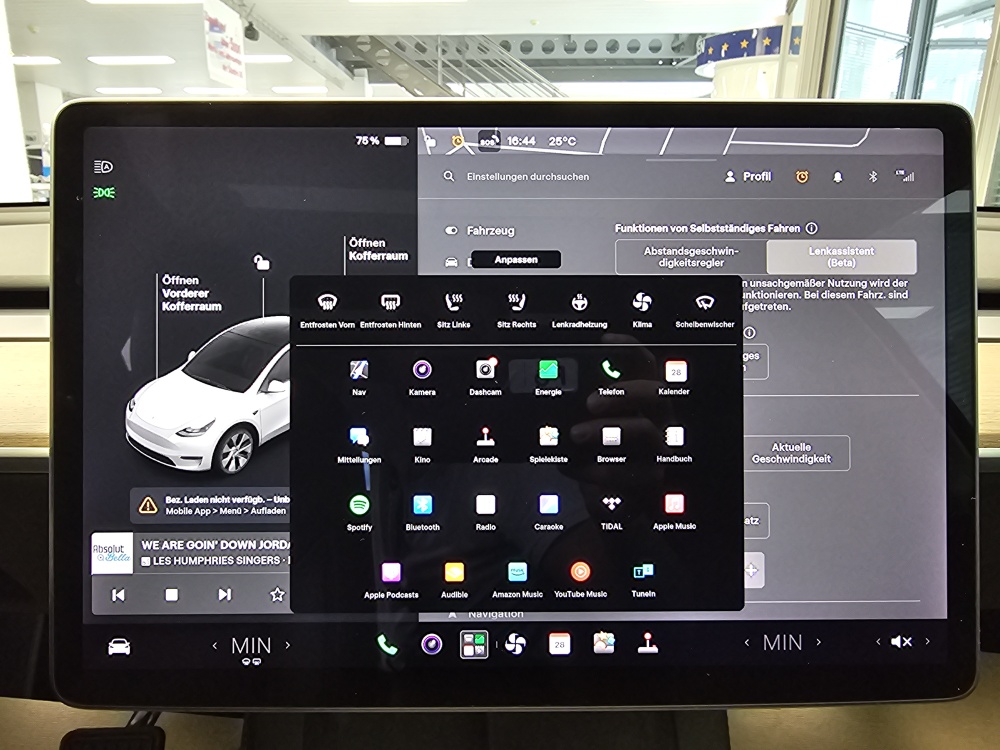Screen dimensions: 1000x750
Task: Enable Lenkradheizung steering wheel heat
Action: (x=579, y=309)
